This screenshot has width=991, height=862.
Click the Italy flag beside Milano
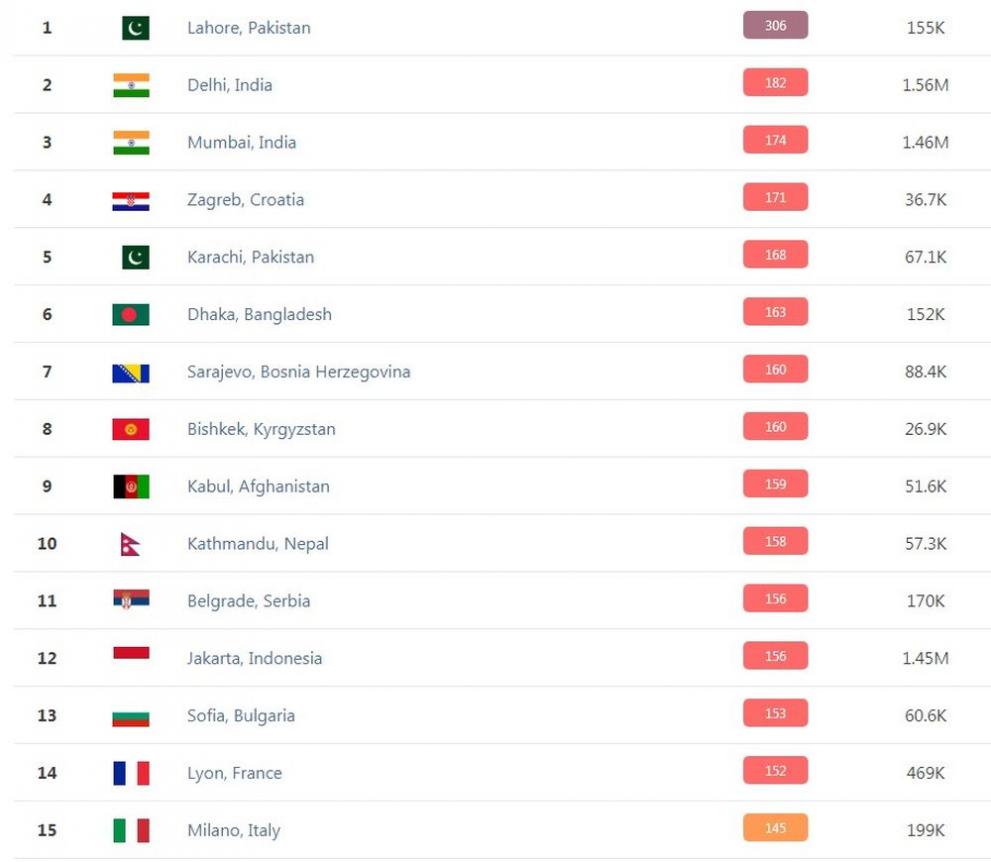pyautogui.click(x=131, y=831)
